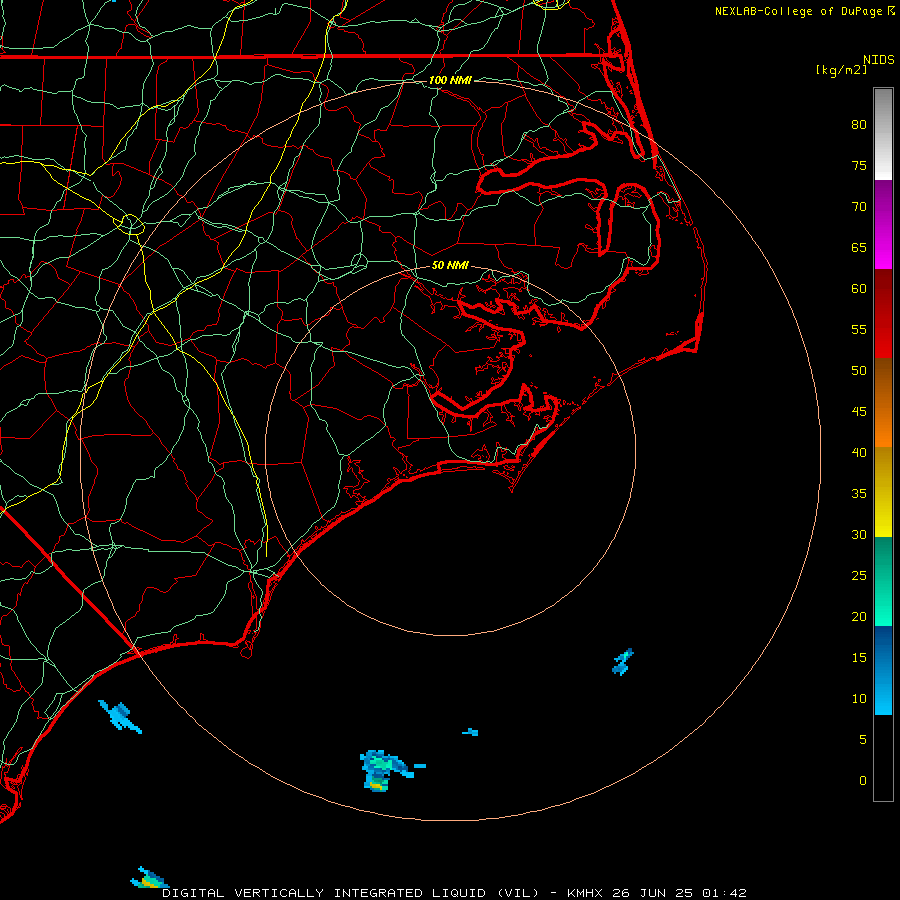Click the 55 value on the scale

coord(859,330)
